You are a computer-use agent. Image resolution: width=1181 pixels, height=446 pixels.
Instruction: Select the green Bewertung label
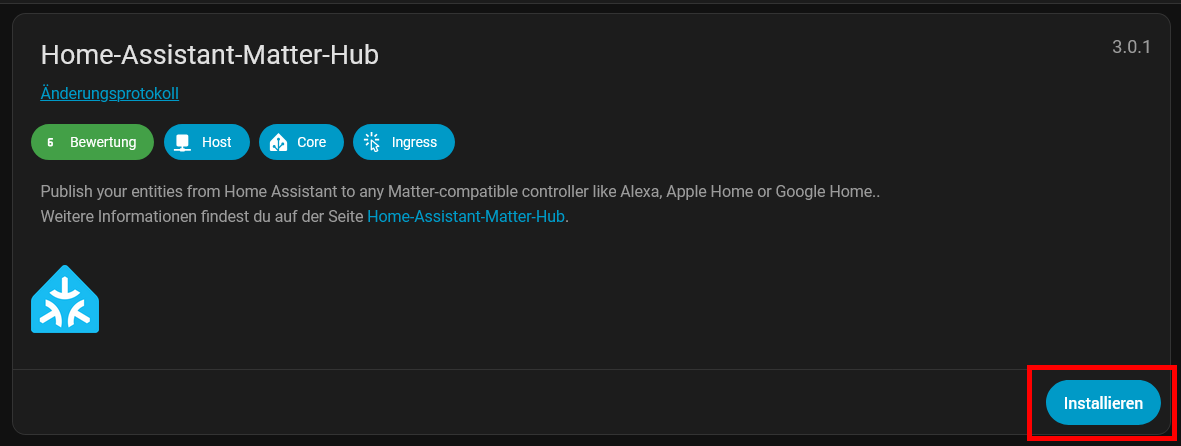coord(103,142)
